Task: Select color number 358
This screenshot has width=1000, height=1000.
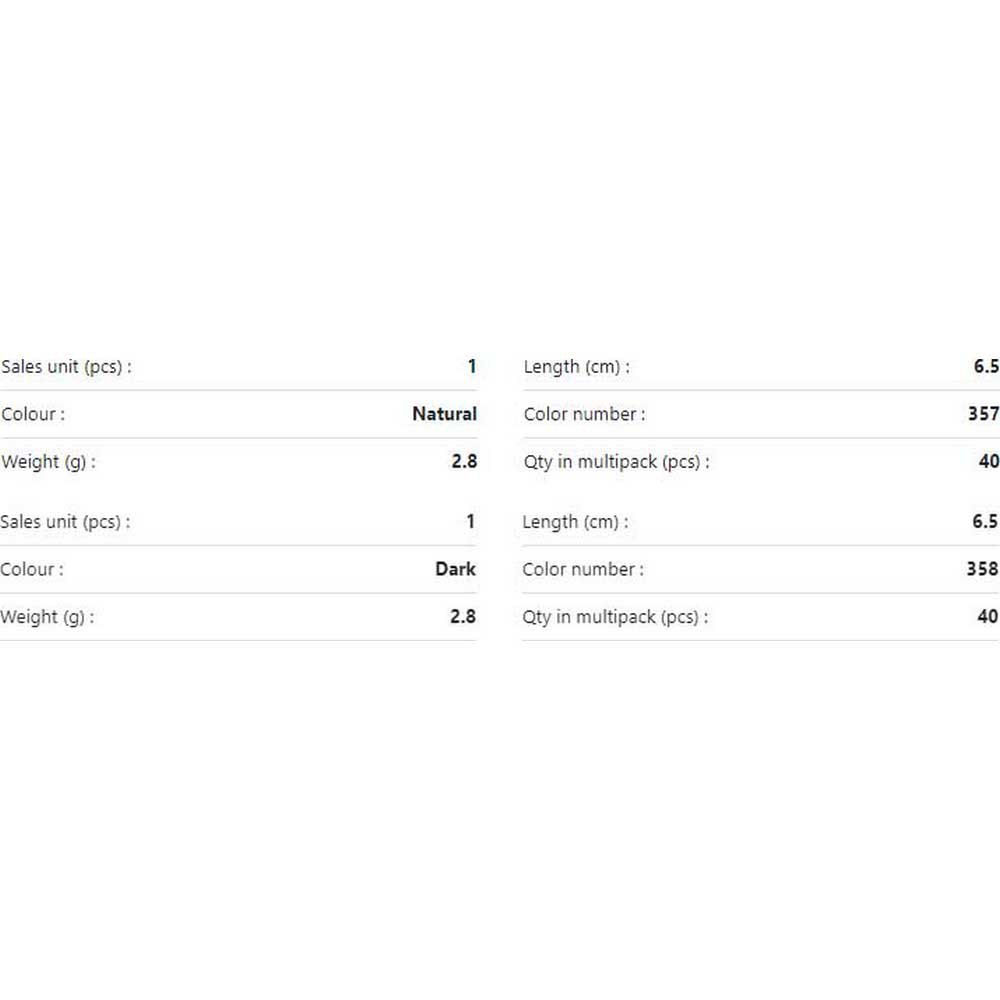Action: click(x=982, y=569)
